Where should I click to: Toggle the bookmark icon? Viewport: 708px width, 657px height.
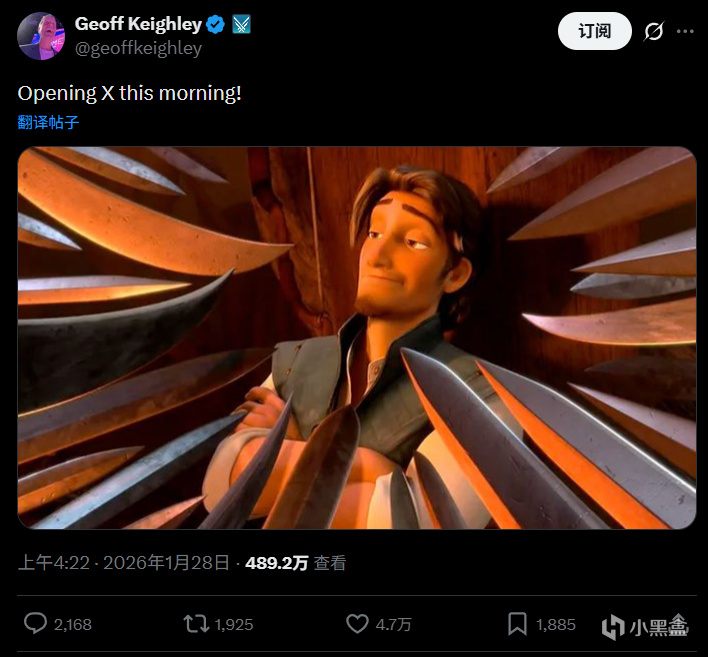517,624
